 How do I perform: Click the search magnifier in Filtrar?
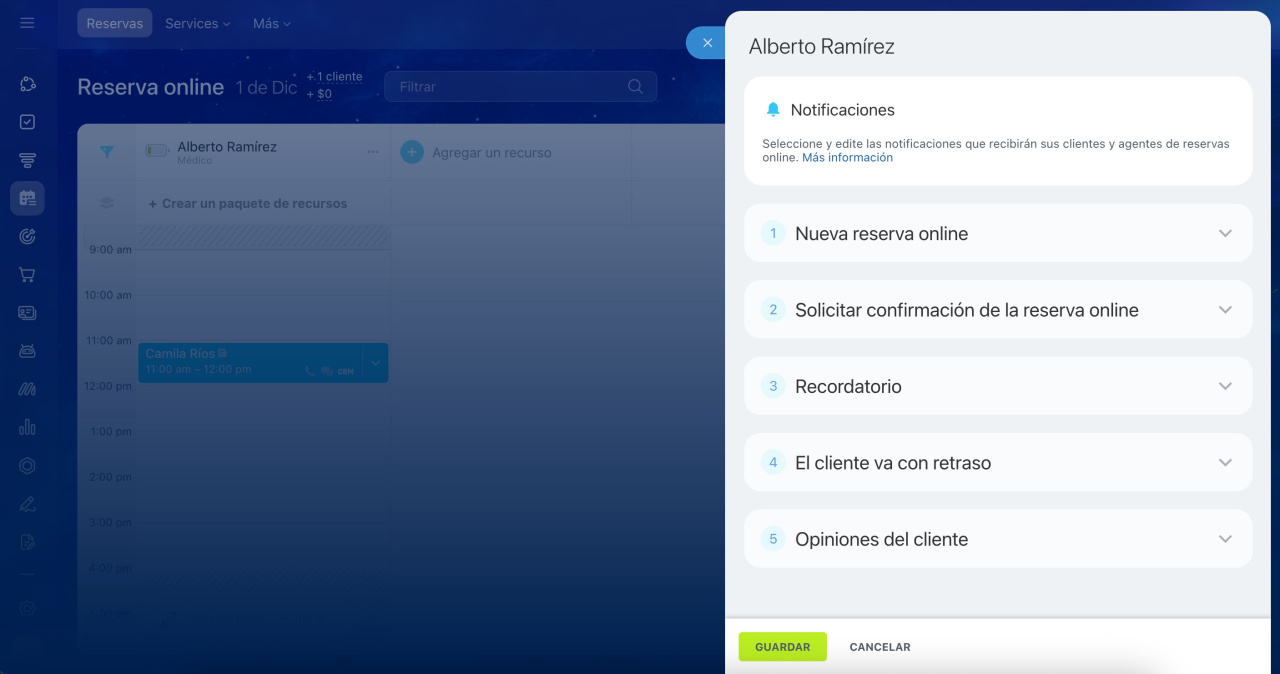pyautogui.click(x=635, y=87)
